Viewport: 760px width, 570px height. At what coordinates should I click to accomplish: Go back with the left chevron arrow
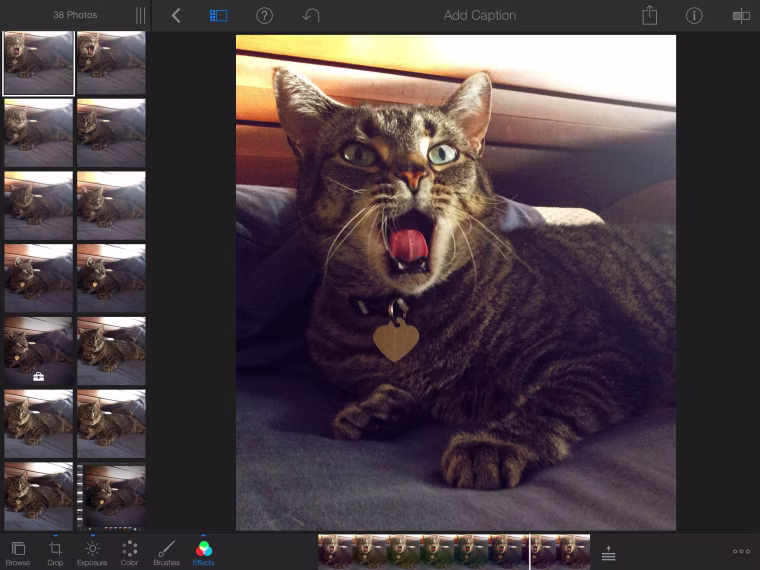[x=176, y=16]
